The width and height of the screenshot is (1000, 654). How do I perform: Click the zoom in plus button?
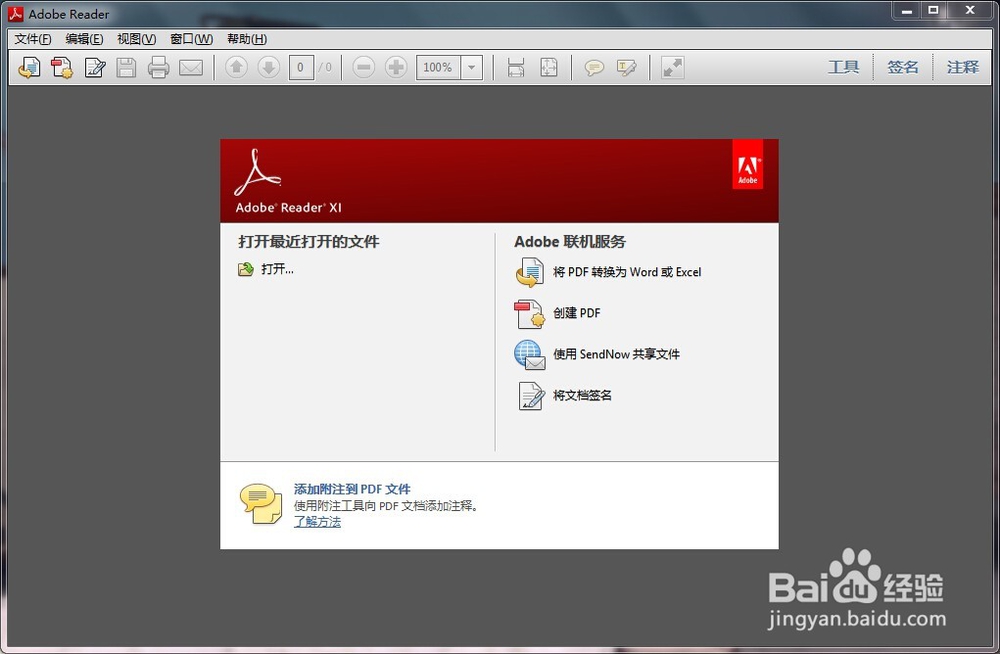point(396,66)
